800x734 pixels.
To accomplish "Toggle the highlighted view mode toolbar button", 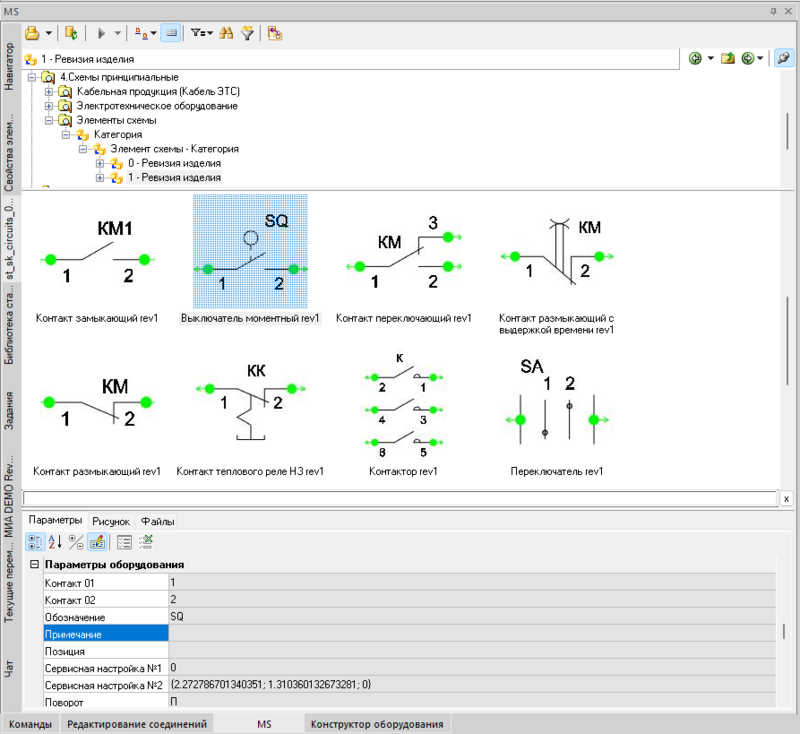I will (171, 33).
